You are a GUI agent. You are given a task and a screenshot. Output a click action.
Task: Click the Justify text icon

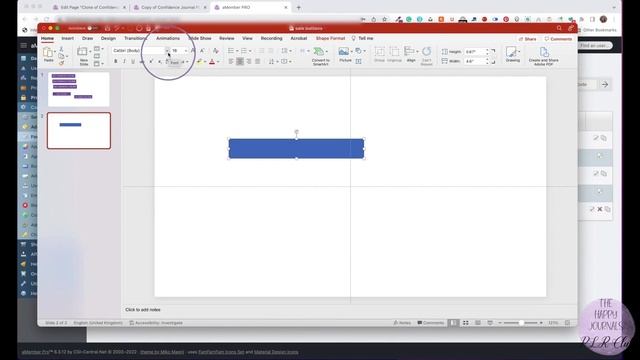pos(258,62)
